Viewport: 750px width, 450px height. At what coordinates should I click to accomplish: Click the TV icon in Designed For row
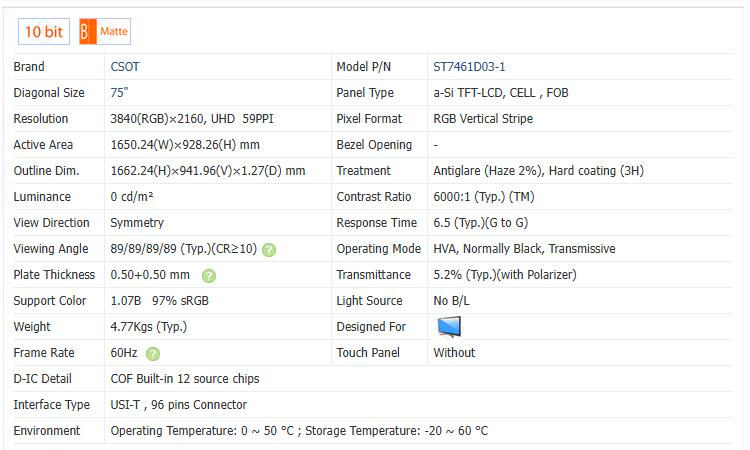click(450, 327)
